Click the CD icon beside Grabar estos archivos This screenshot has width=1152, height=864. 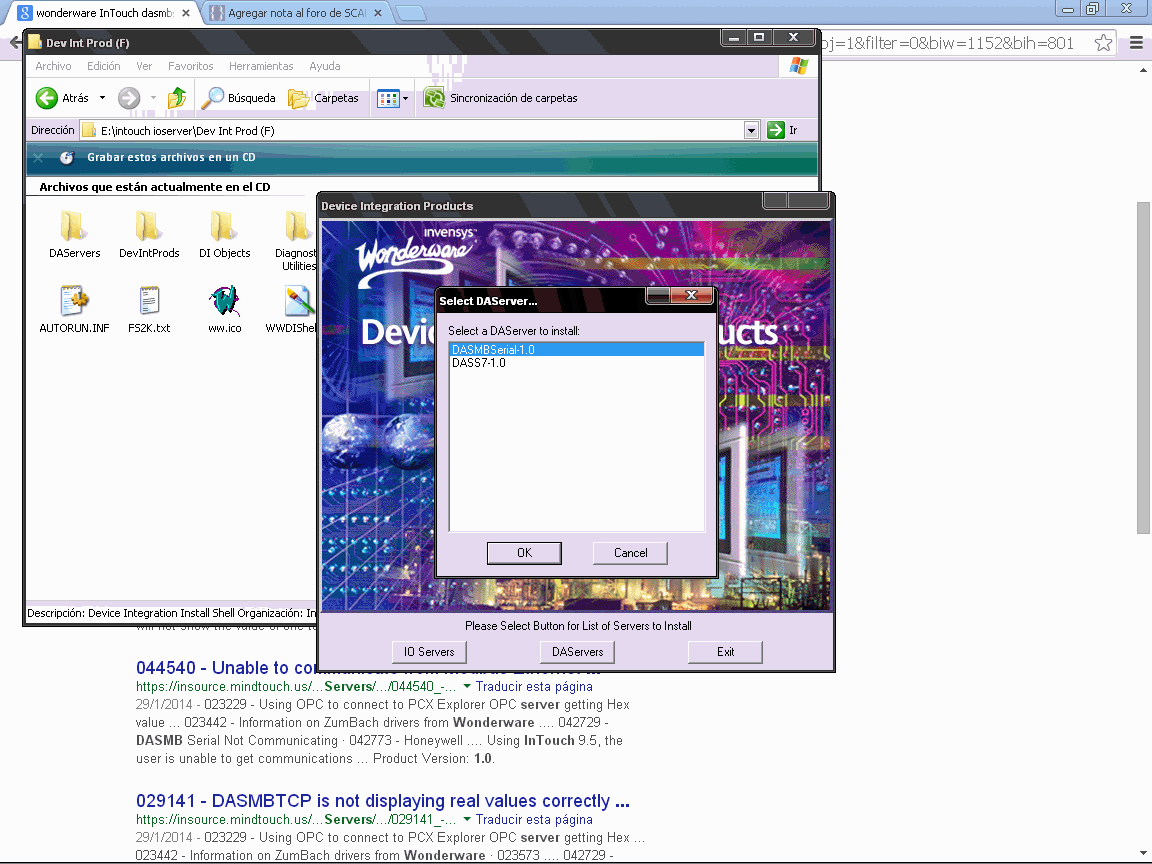coord(67,157)
